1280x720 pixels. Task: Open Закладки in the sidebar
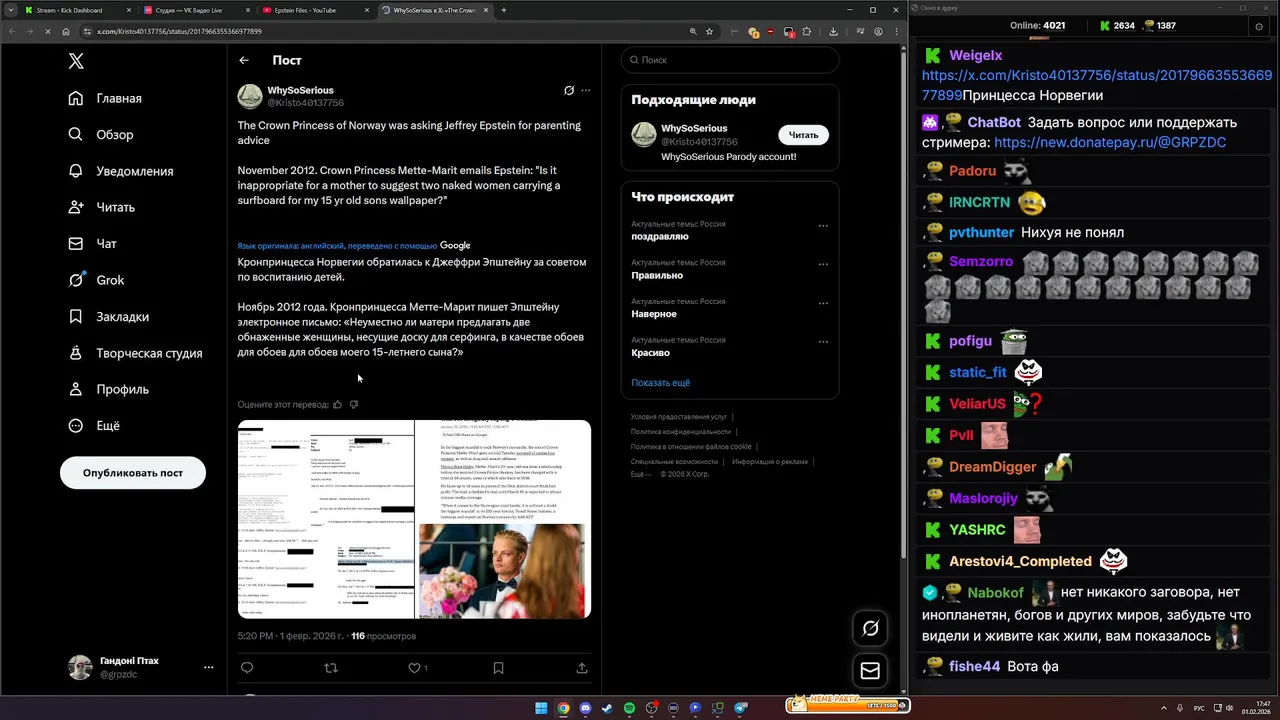pyautogui.click(x=109, y=316)
